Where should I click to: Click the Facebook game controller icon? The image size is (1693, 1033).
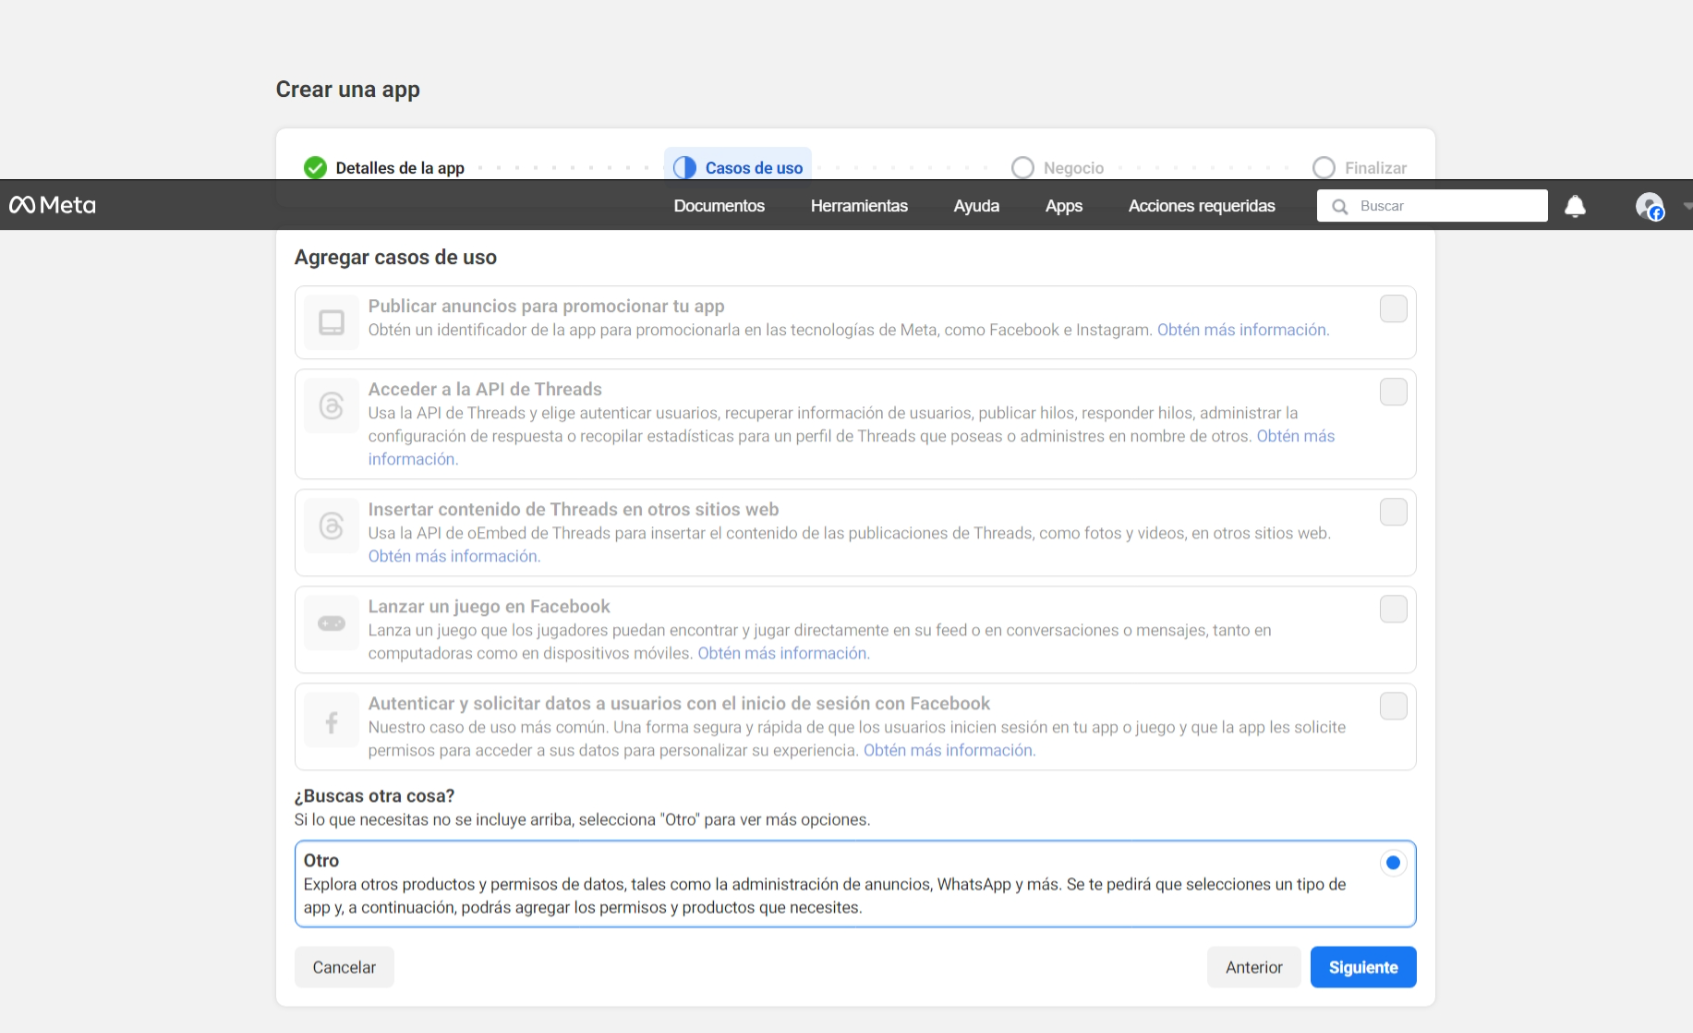[331, 623]
